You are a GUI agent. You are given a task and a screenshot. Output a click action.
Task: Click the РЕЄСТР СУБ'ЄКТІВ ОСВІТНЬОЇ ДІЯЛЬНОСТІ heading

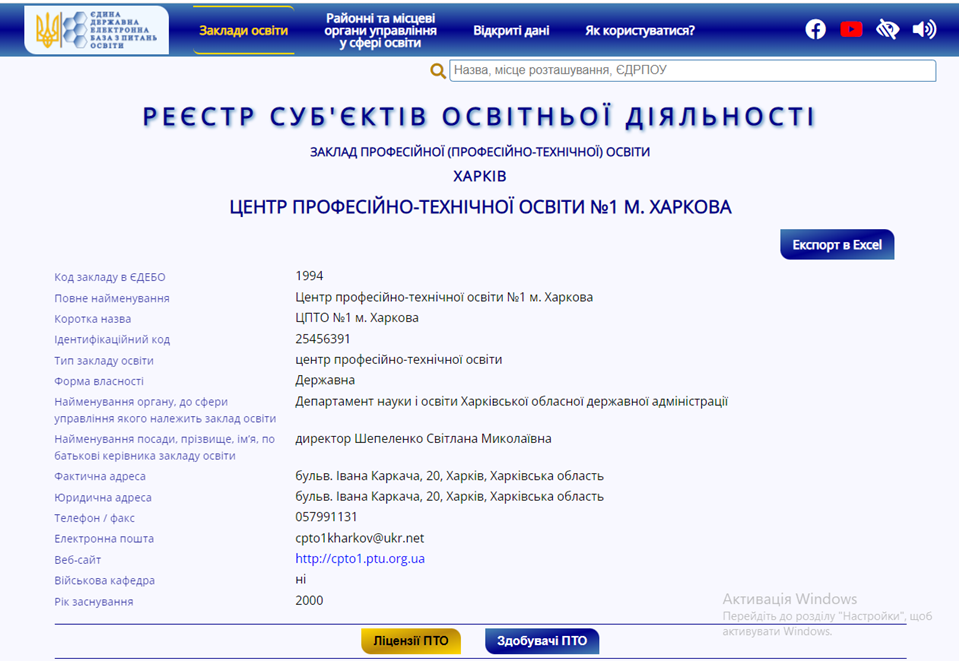pos(480,117)
